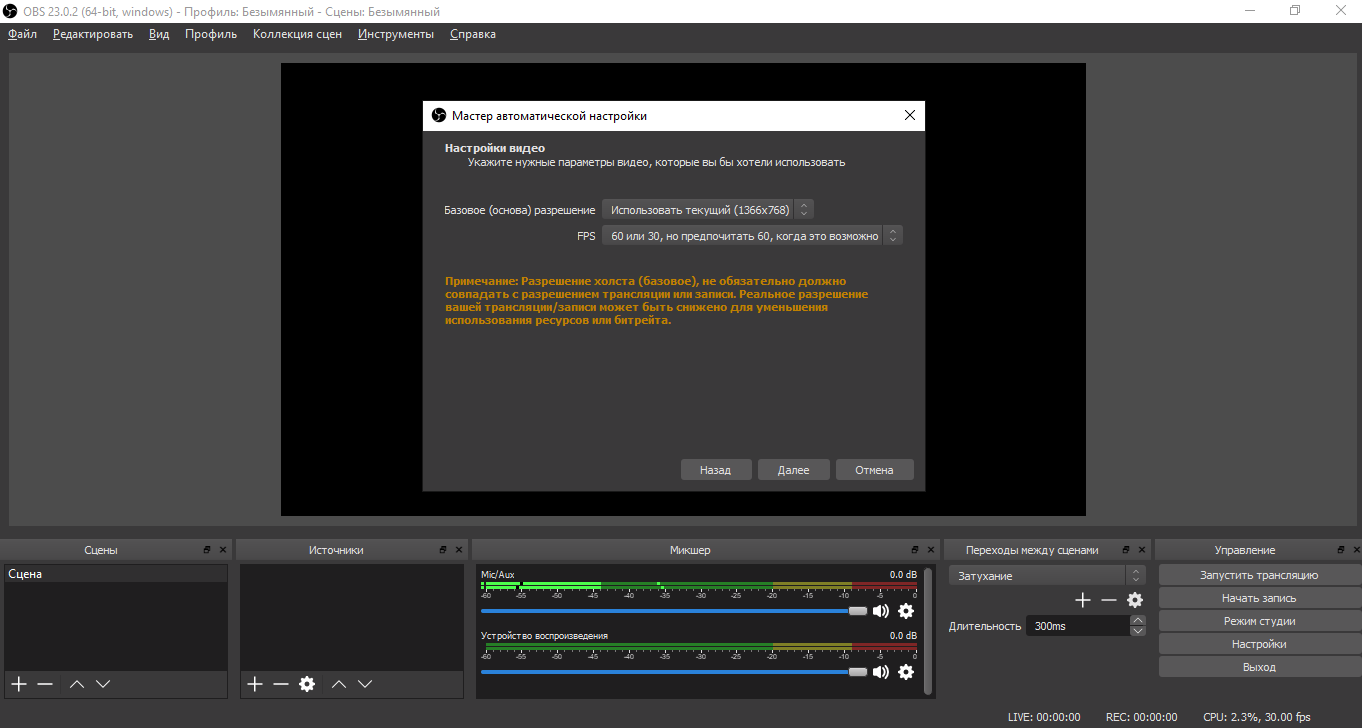Image resolution: width=1365 pixels, height=728 pixels.
Task: Move source up arrow in Источники
Action: [339, 684]
